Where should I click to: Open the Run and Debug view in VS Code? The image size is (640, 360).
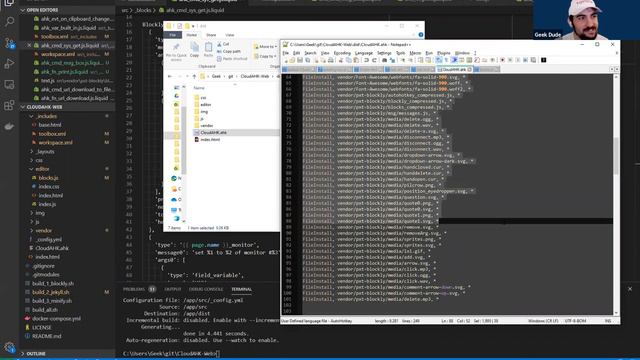(x=9, y=64)
